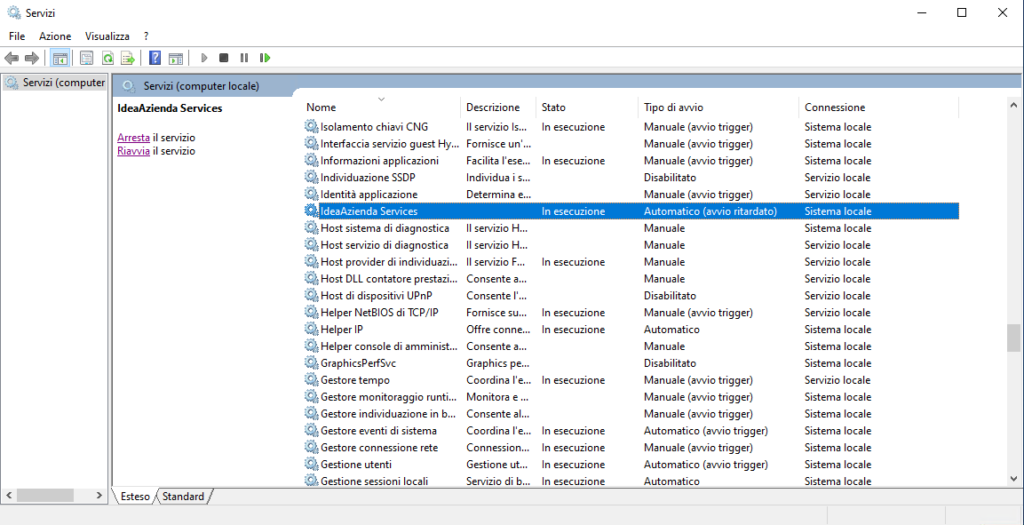Click gear icon of IdeaAzienda Services row
1024x525 pixels.
312,211
